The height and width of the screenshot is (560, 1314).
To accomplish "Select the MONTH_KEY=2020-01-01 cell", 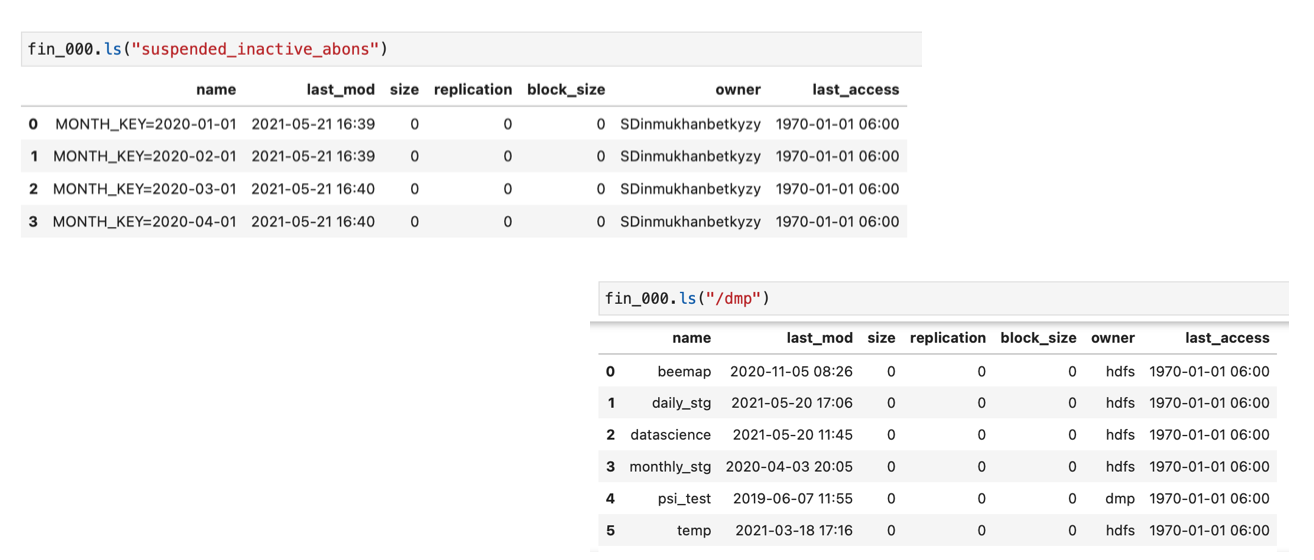I will [x=146, y=124].
